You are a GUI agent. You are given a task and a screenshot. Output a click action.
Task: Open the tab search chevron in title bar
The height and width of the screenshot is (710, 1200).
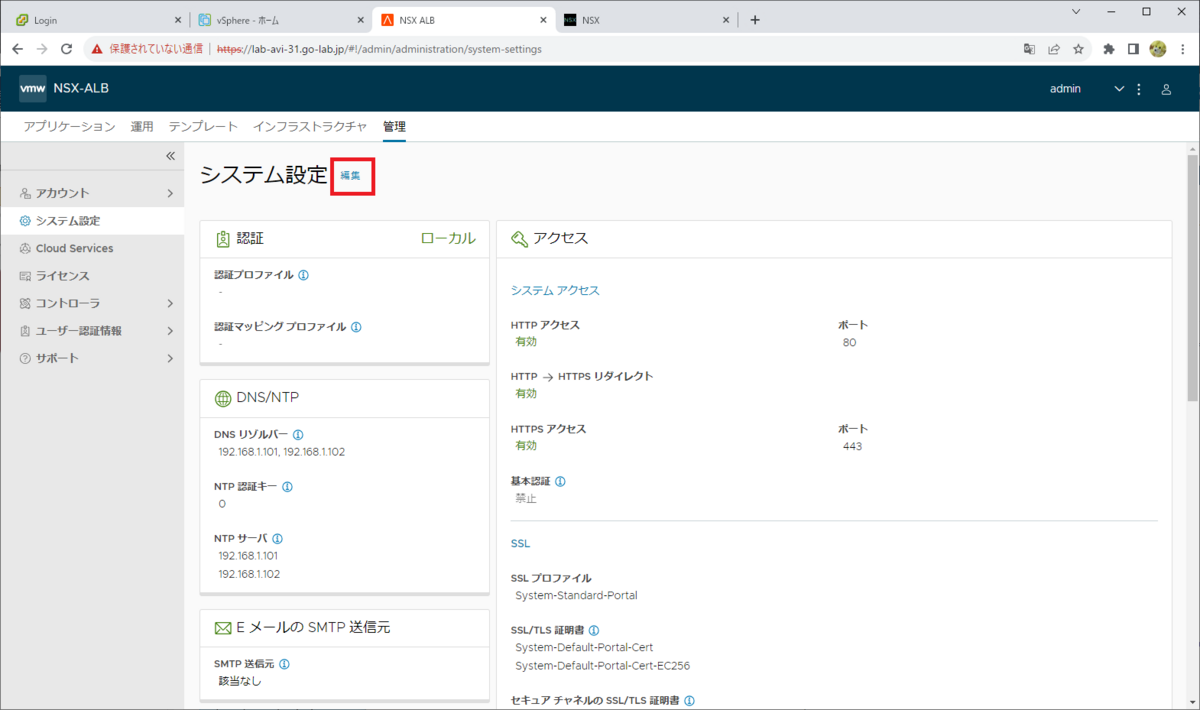(x=1076, y=12)
